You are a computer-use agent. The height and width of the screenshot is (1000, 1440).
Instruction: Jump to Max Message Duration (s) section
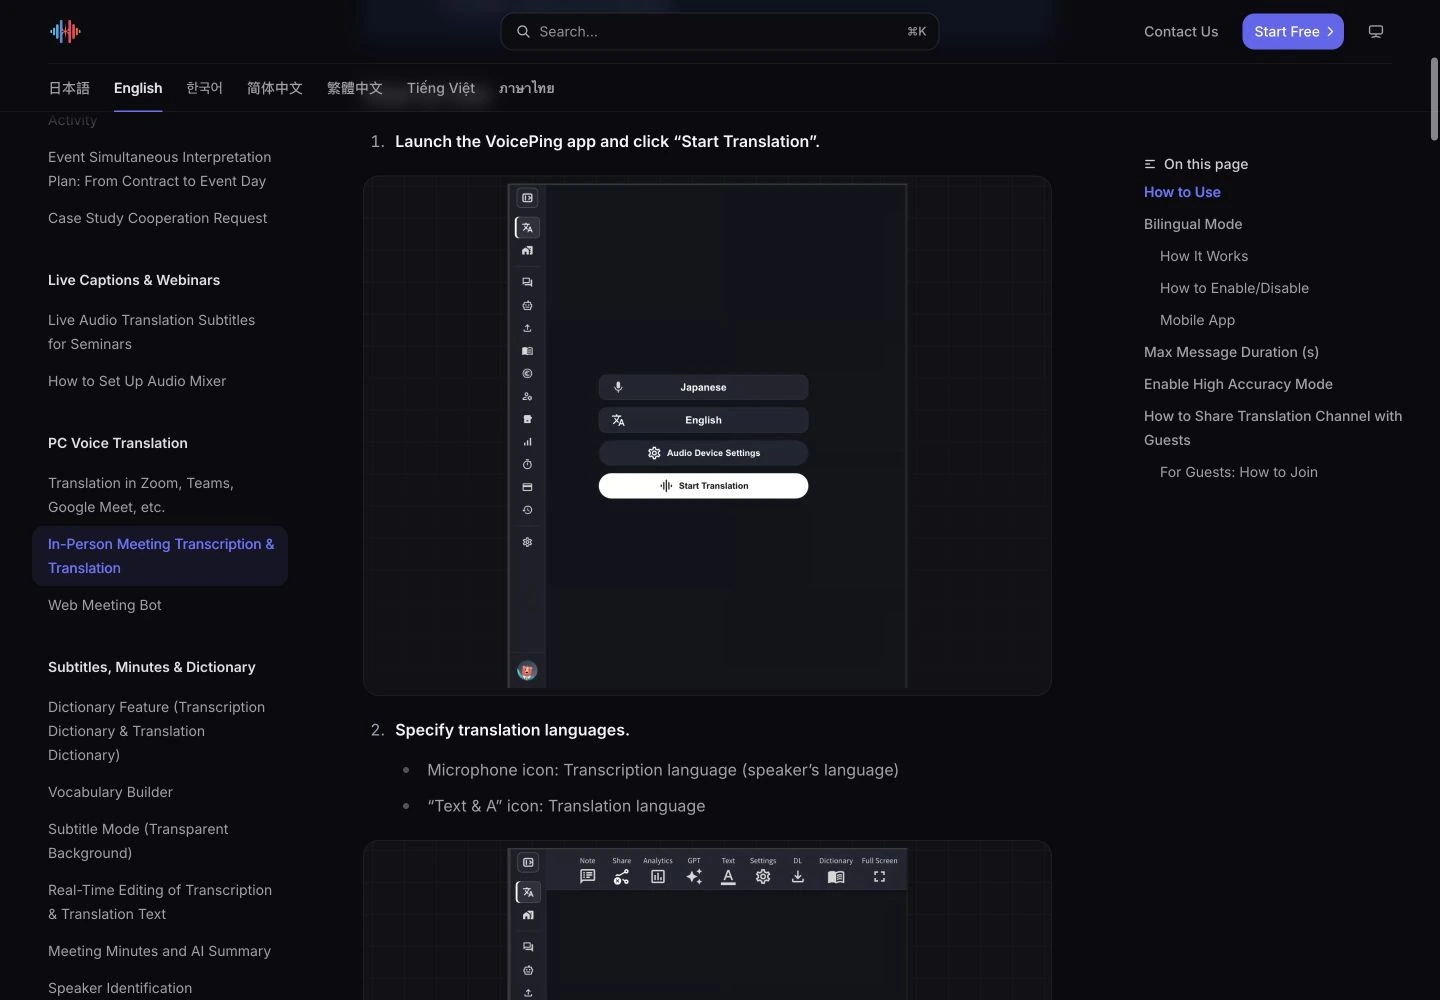tap(1231, 352)
